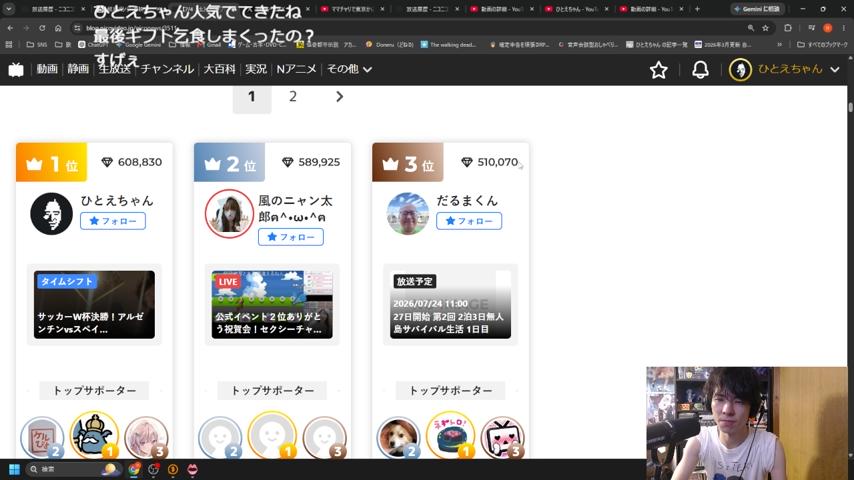Click the 589,925 gift points value
The image size is (854, 480).
click(x=319, y=162)
